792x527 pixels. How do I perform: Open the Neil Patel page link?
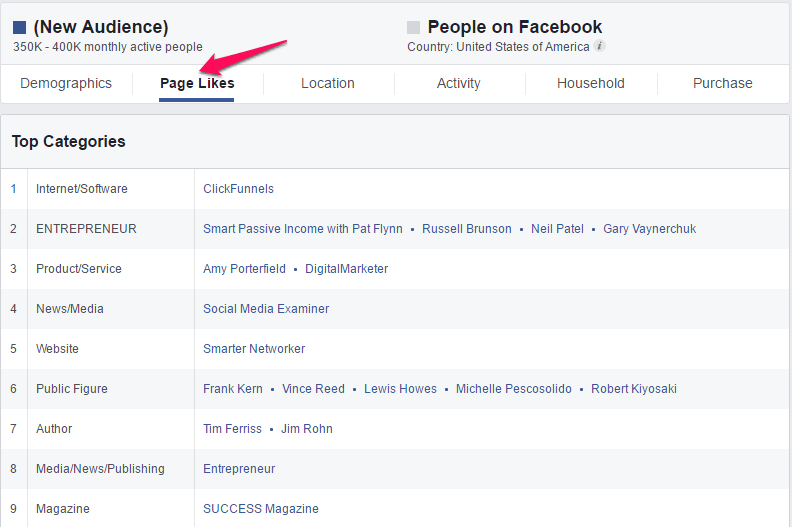click(557, 229)
